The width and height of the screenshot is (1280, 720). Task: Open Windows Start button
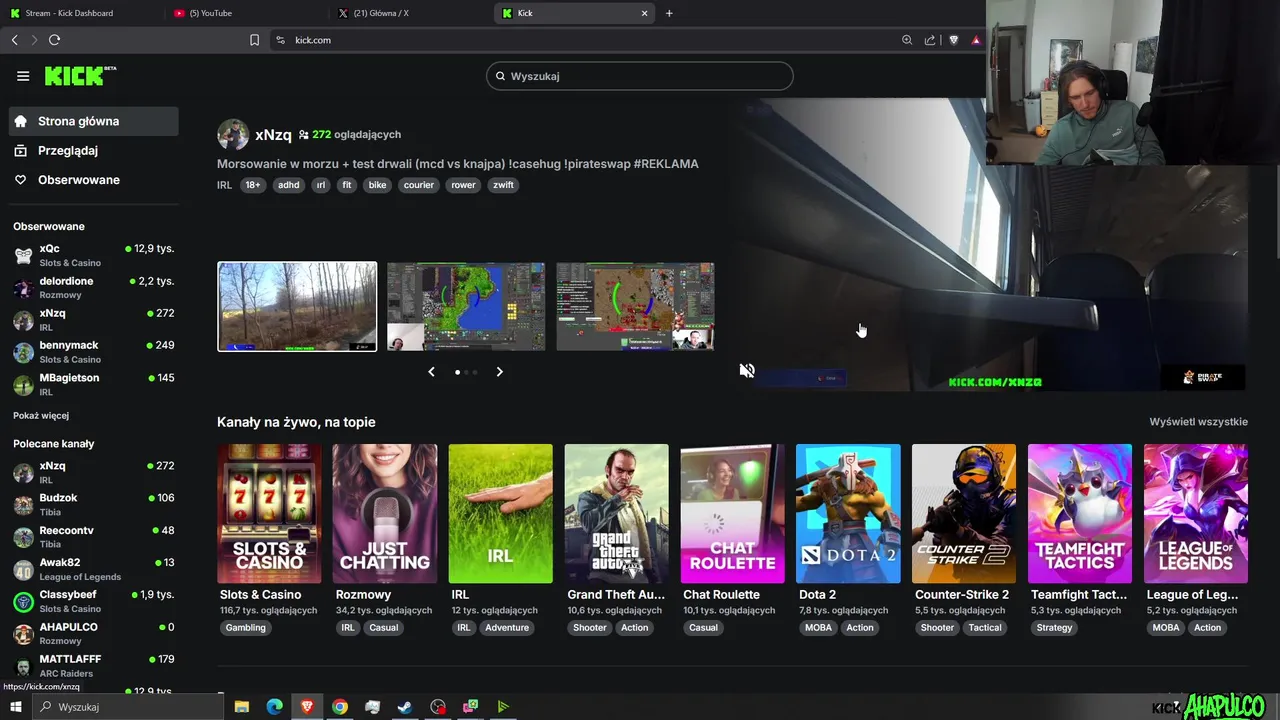pyautogui.click(x=16, y=707)
